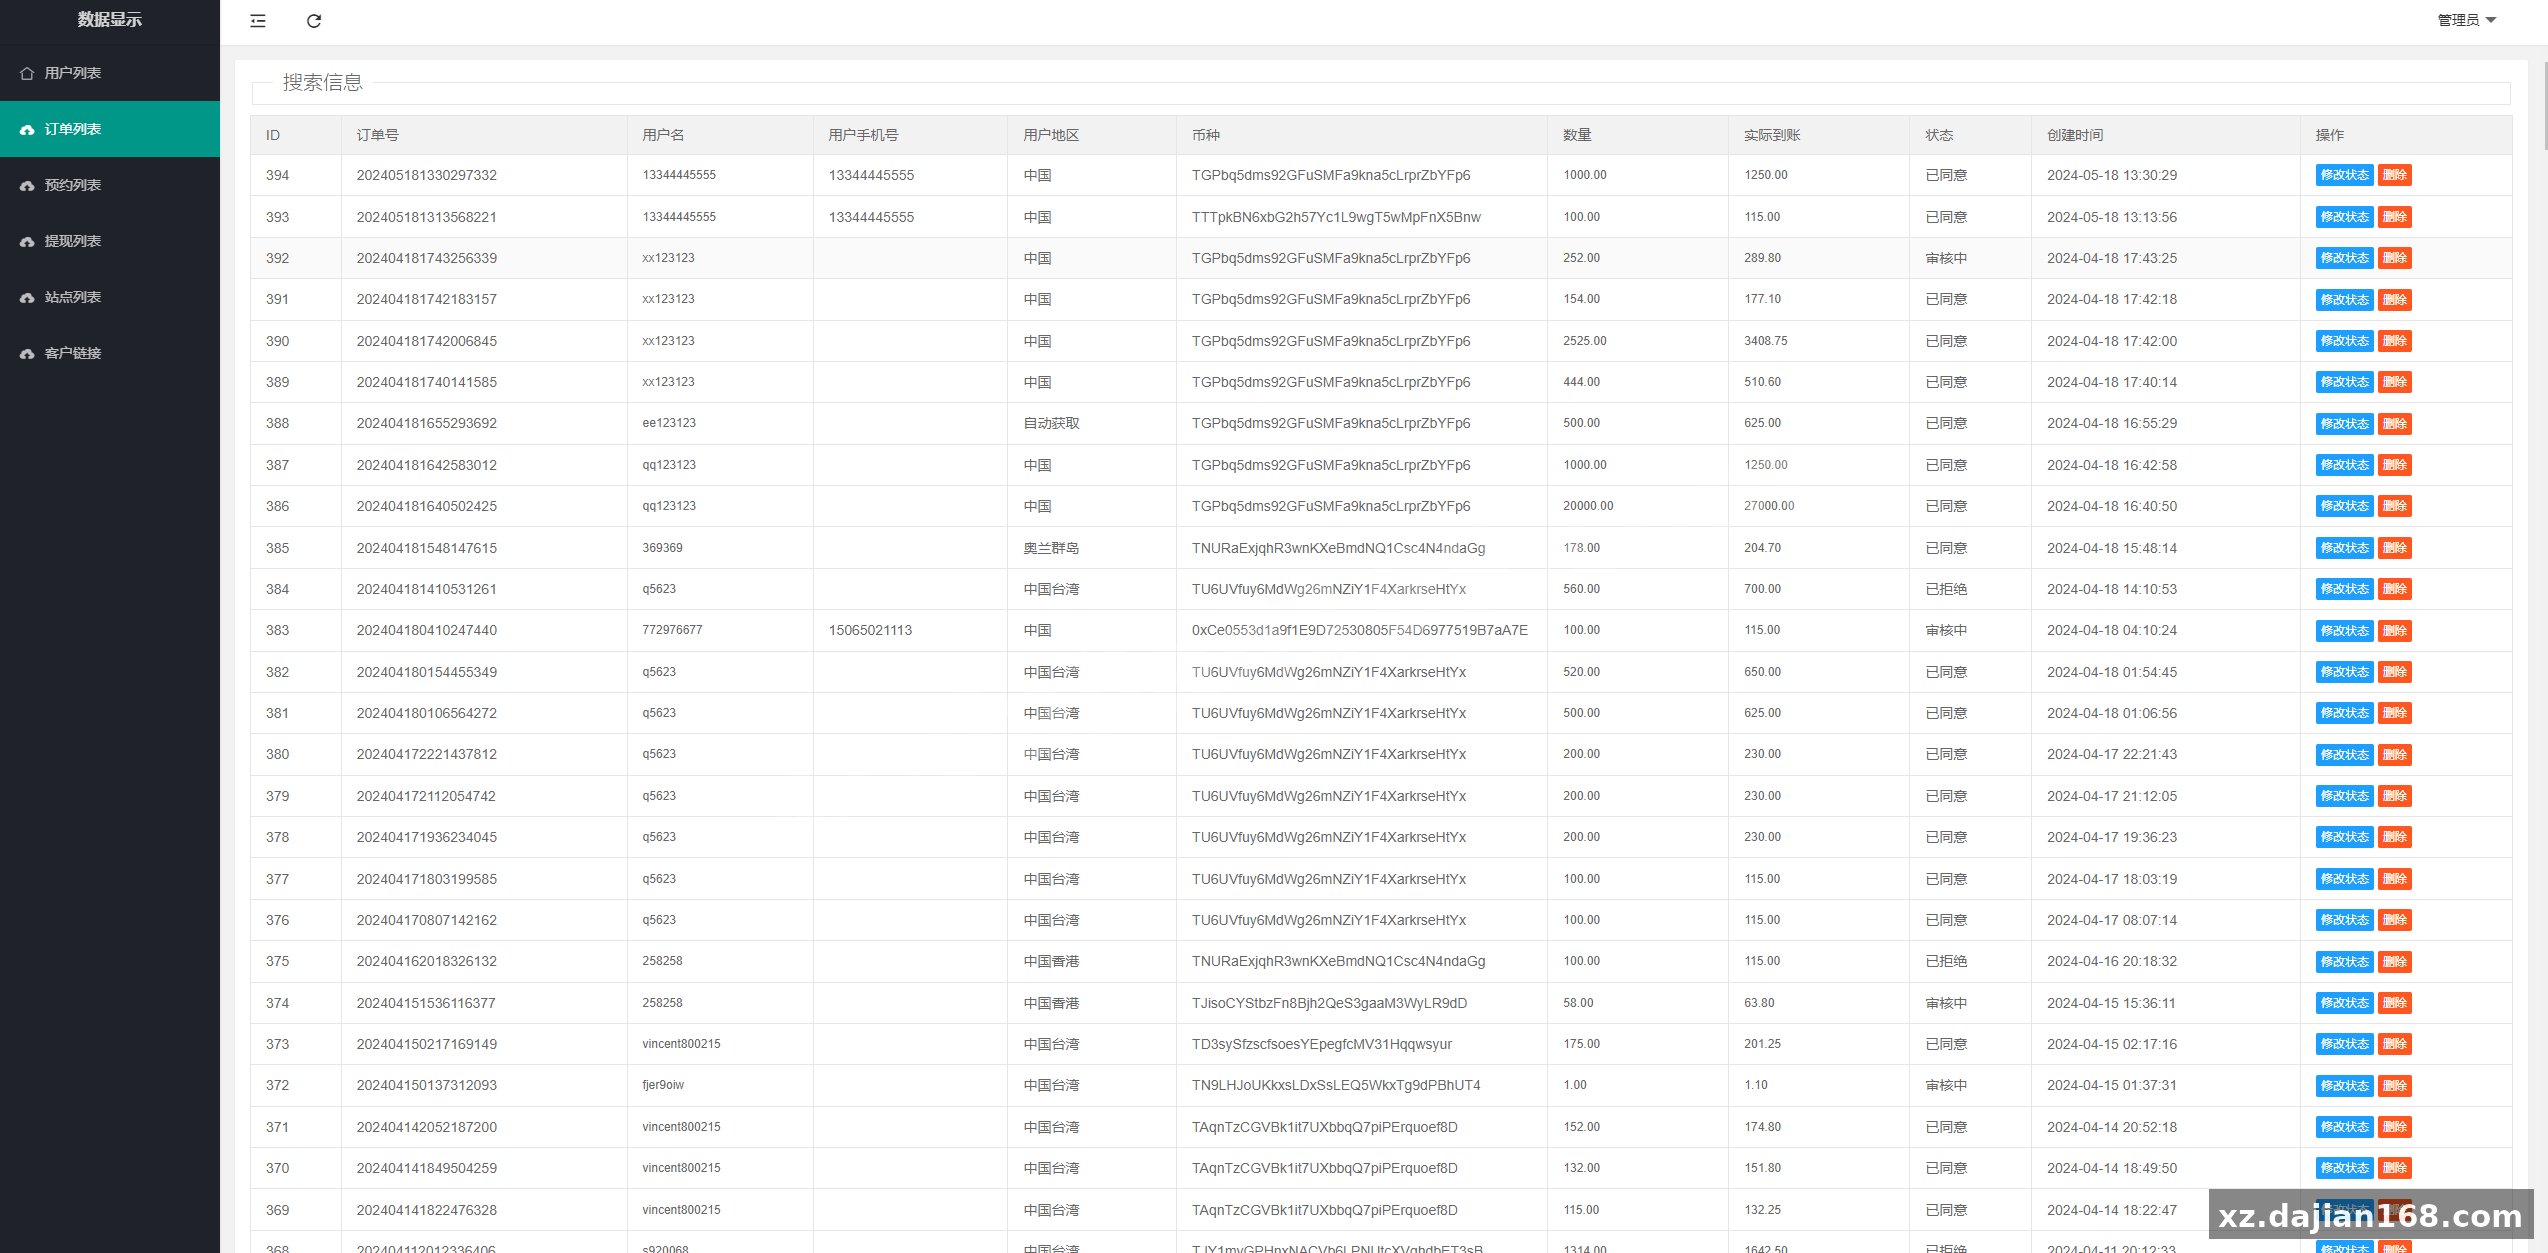Click 删除 on the row with ID 393

tap(2394, 217)
